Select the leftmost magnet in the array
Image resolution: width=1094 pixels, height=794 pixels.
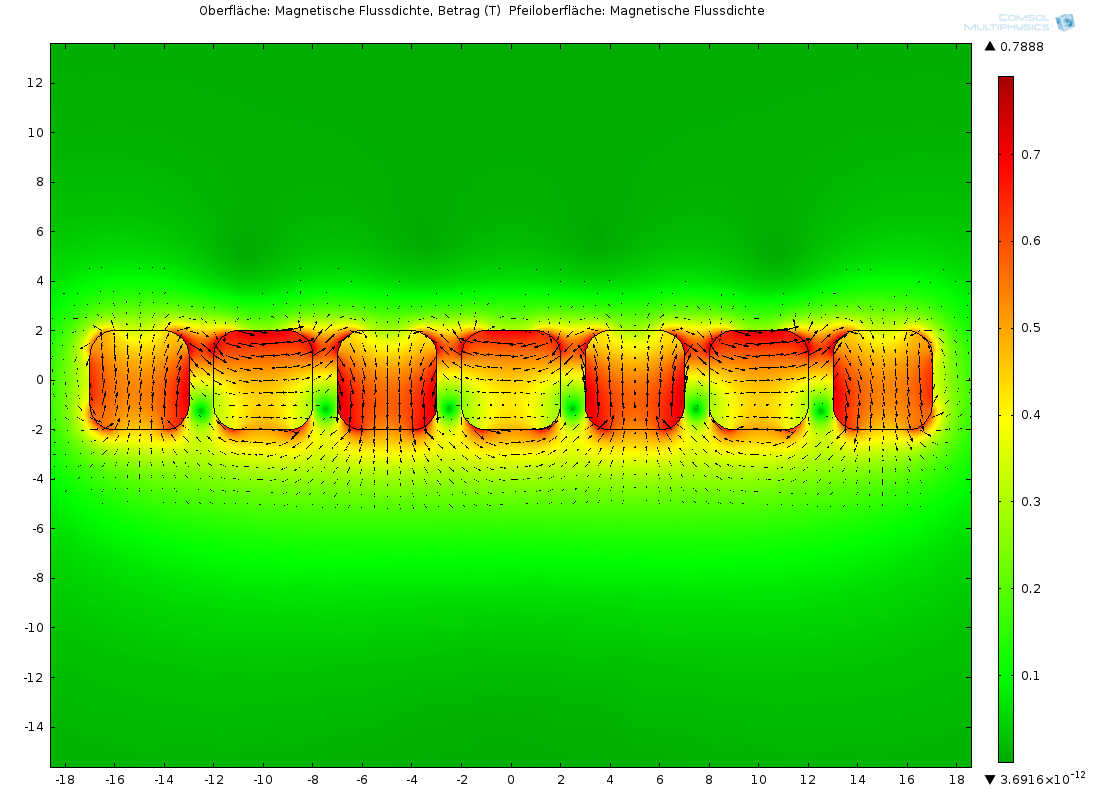coord(139,380)
